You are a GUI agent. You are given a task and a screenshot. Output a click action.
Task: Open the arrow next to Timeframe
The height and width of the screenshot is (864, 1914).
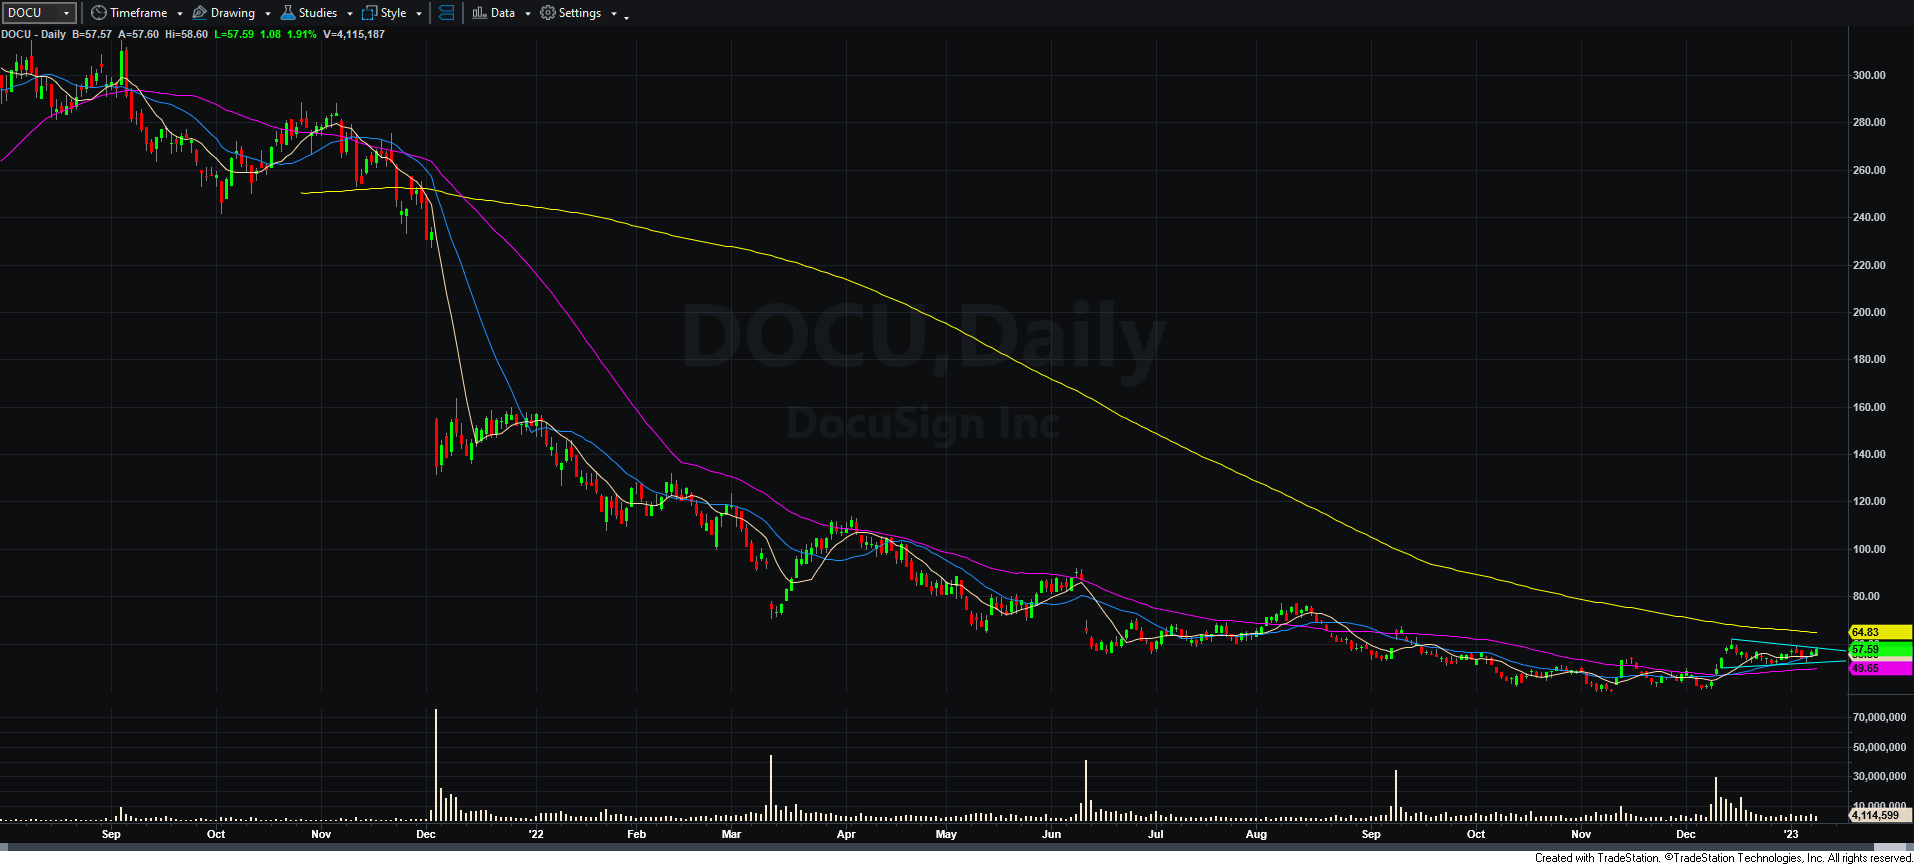180,14
